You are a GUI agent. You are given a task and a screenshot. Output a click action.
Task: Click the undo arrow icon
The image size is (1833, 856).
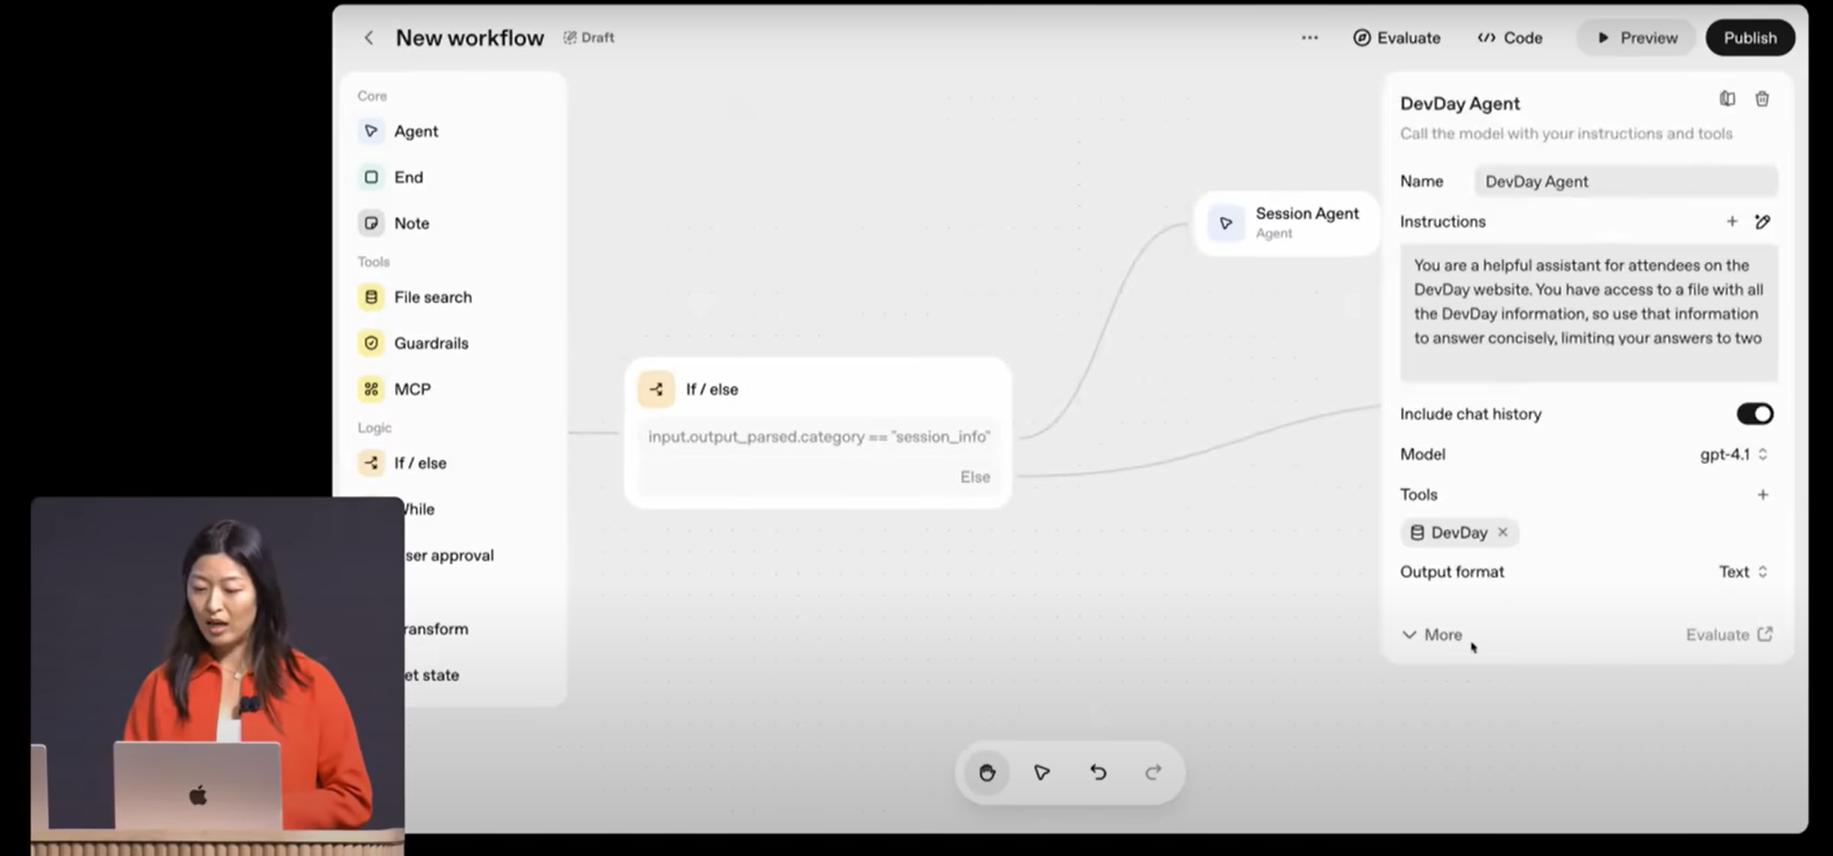pyautogui.click(x=1098, y=772)
